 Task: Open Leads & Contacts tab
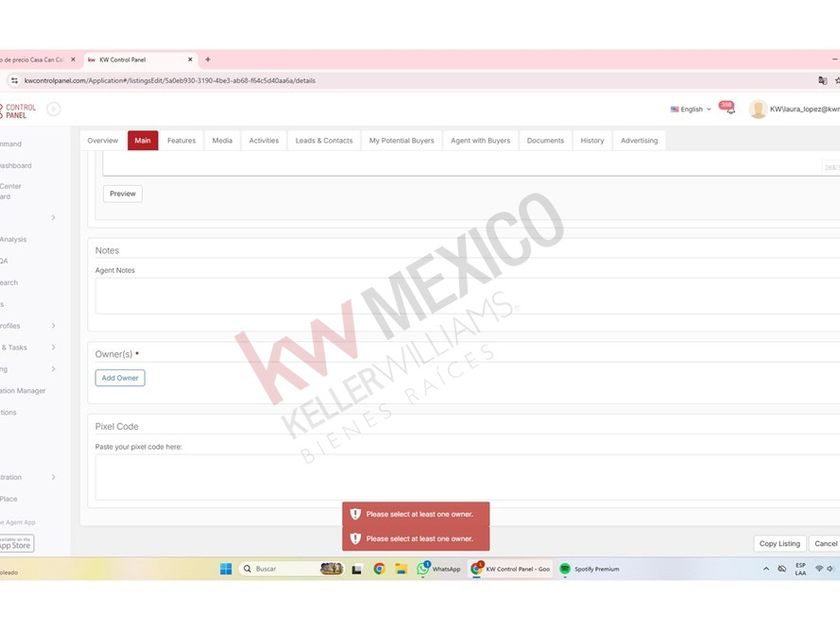coord(324,140)
